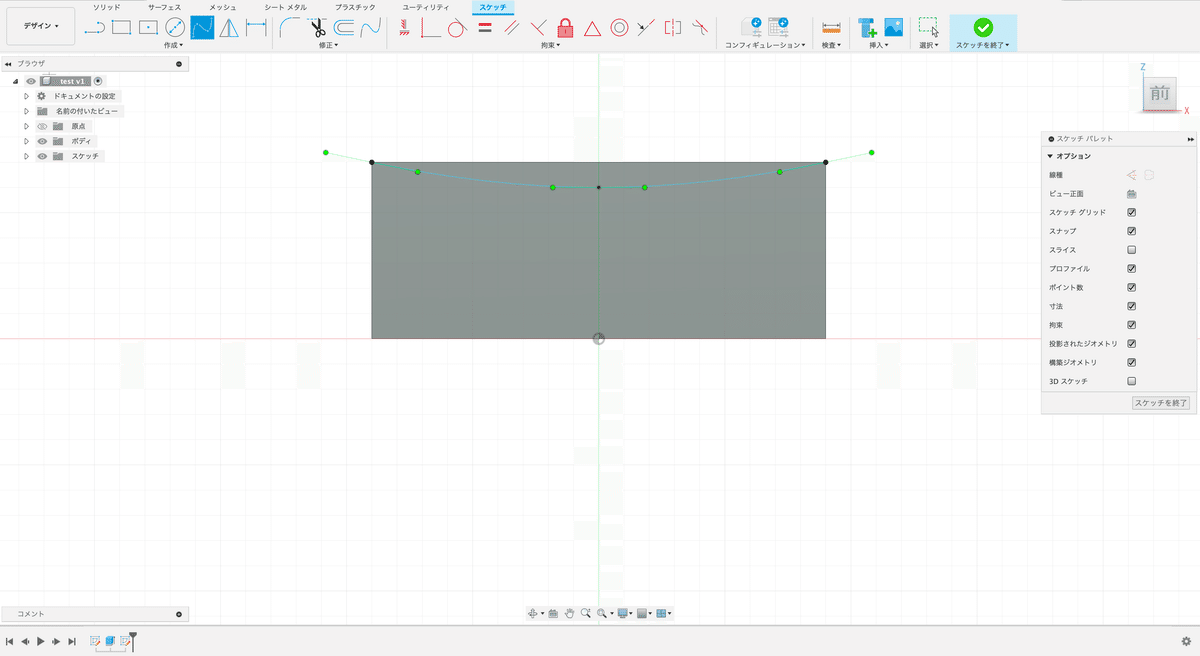Open the 作成 dropdown menu

pos(173,45)
